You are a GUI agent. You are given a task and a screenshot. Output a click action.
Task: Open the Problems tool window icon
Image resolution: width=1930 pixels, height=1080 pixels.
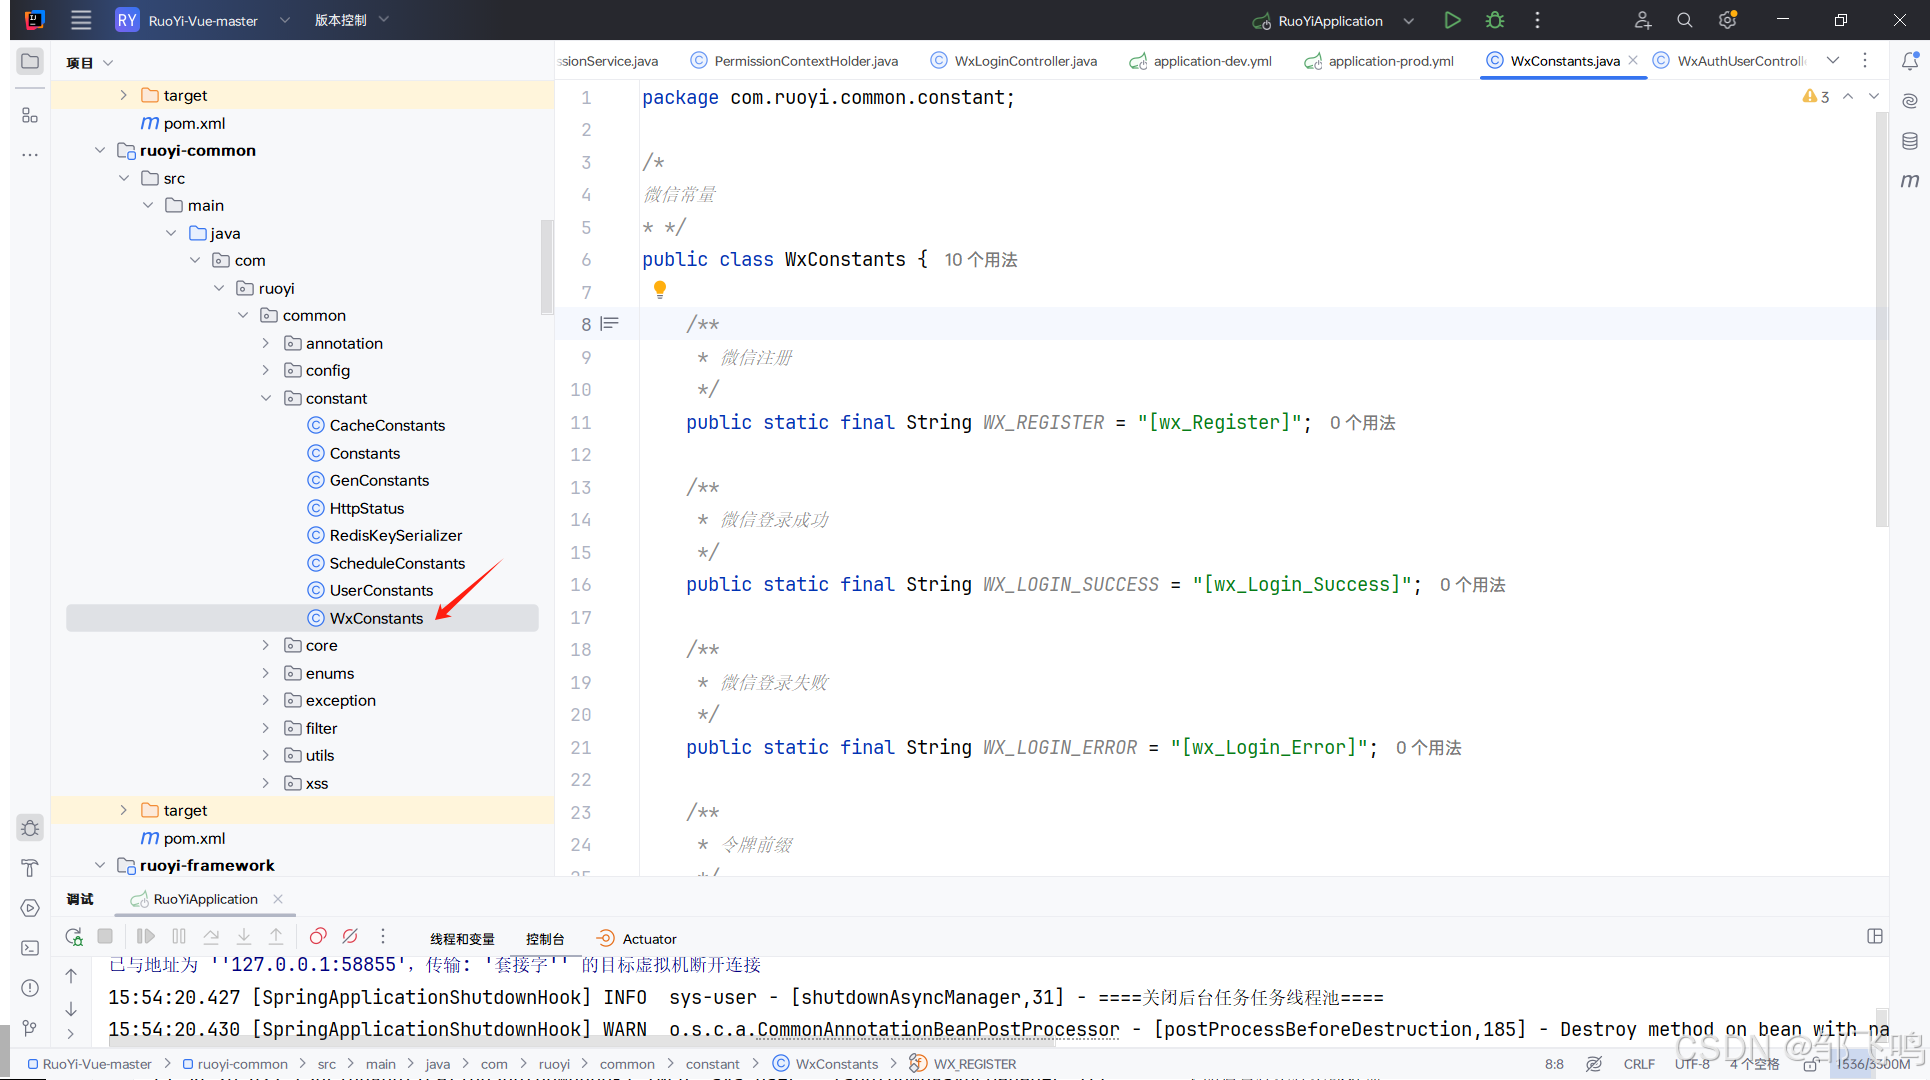[30, 988]
